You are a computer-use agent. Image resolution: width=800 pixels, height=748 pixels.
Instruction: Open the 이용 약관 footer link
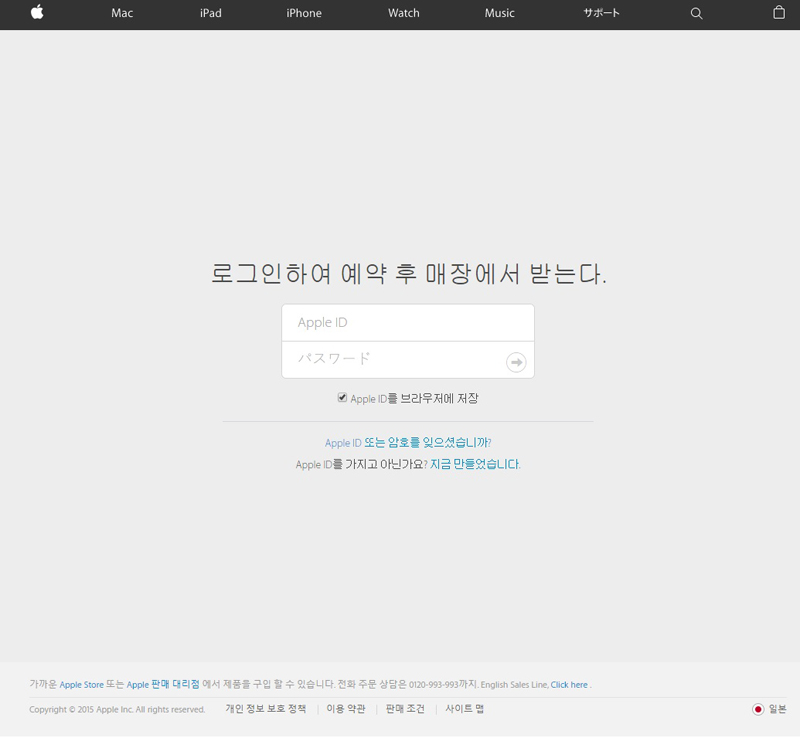click(x=346, y=709)
